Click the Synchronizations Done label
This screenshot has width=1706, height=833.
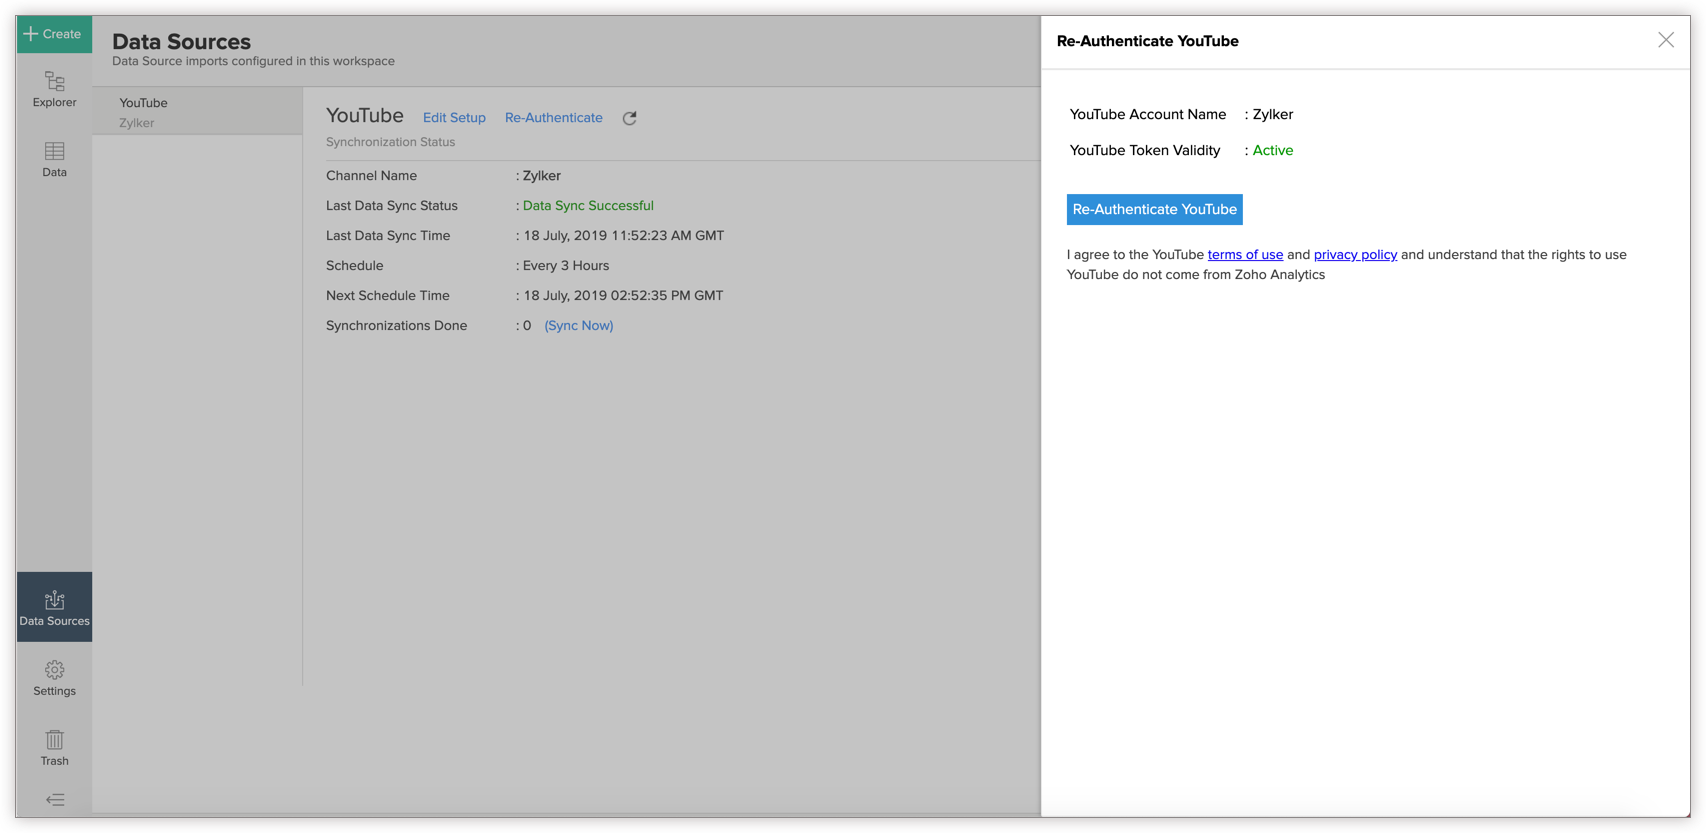click(x=396, y=326)
